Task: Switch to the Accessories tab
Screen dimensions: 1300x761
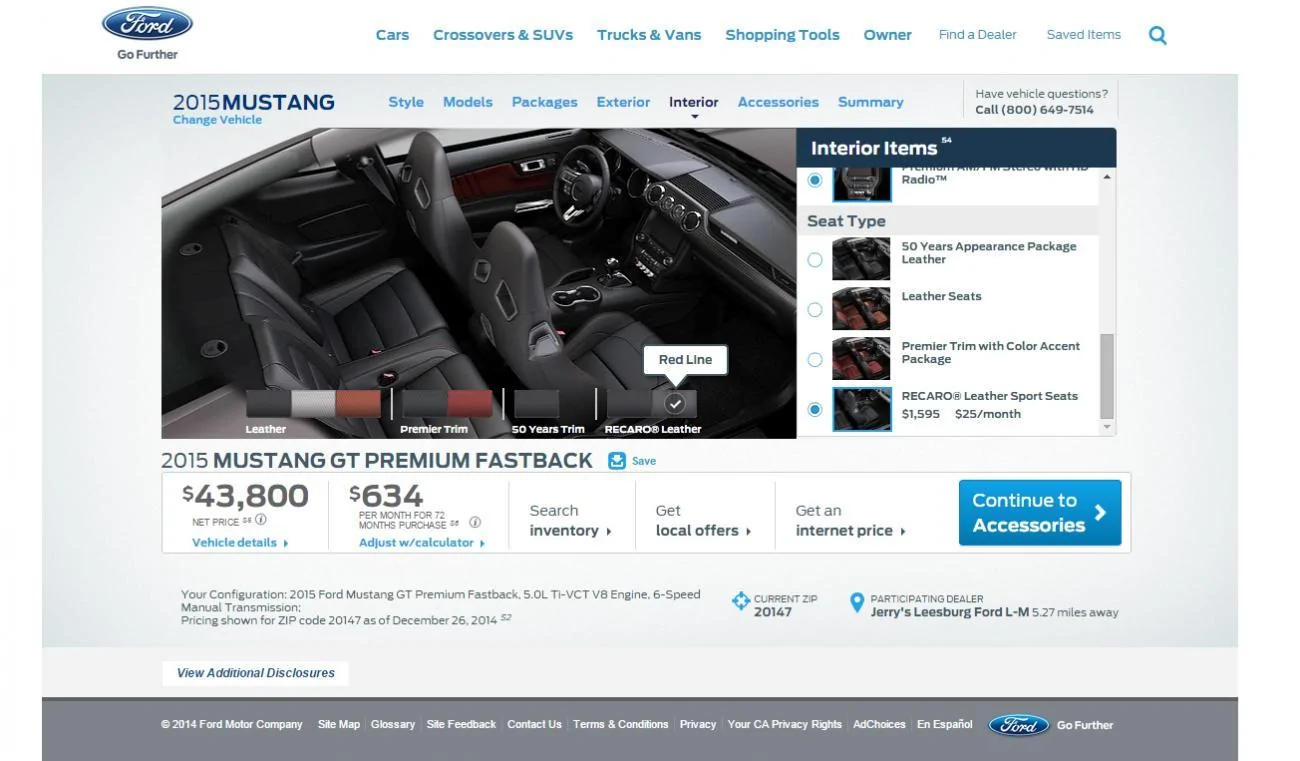Action: click(x=778, y=102)
